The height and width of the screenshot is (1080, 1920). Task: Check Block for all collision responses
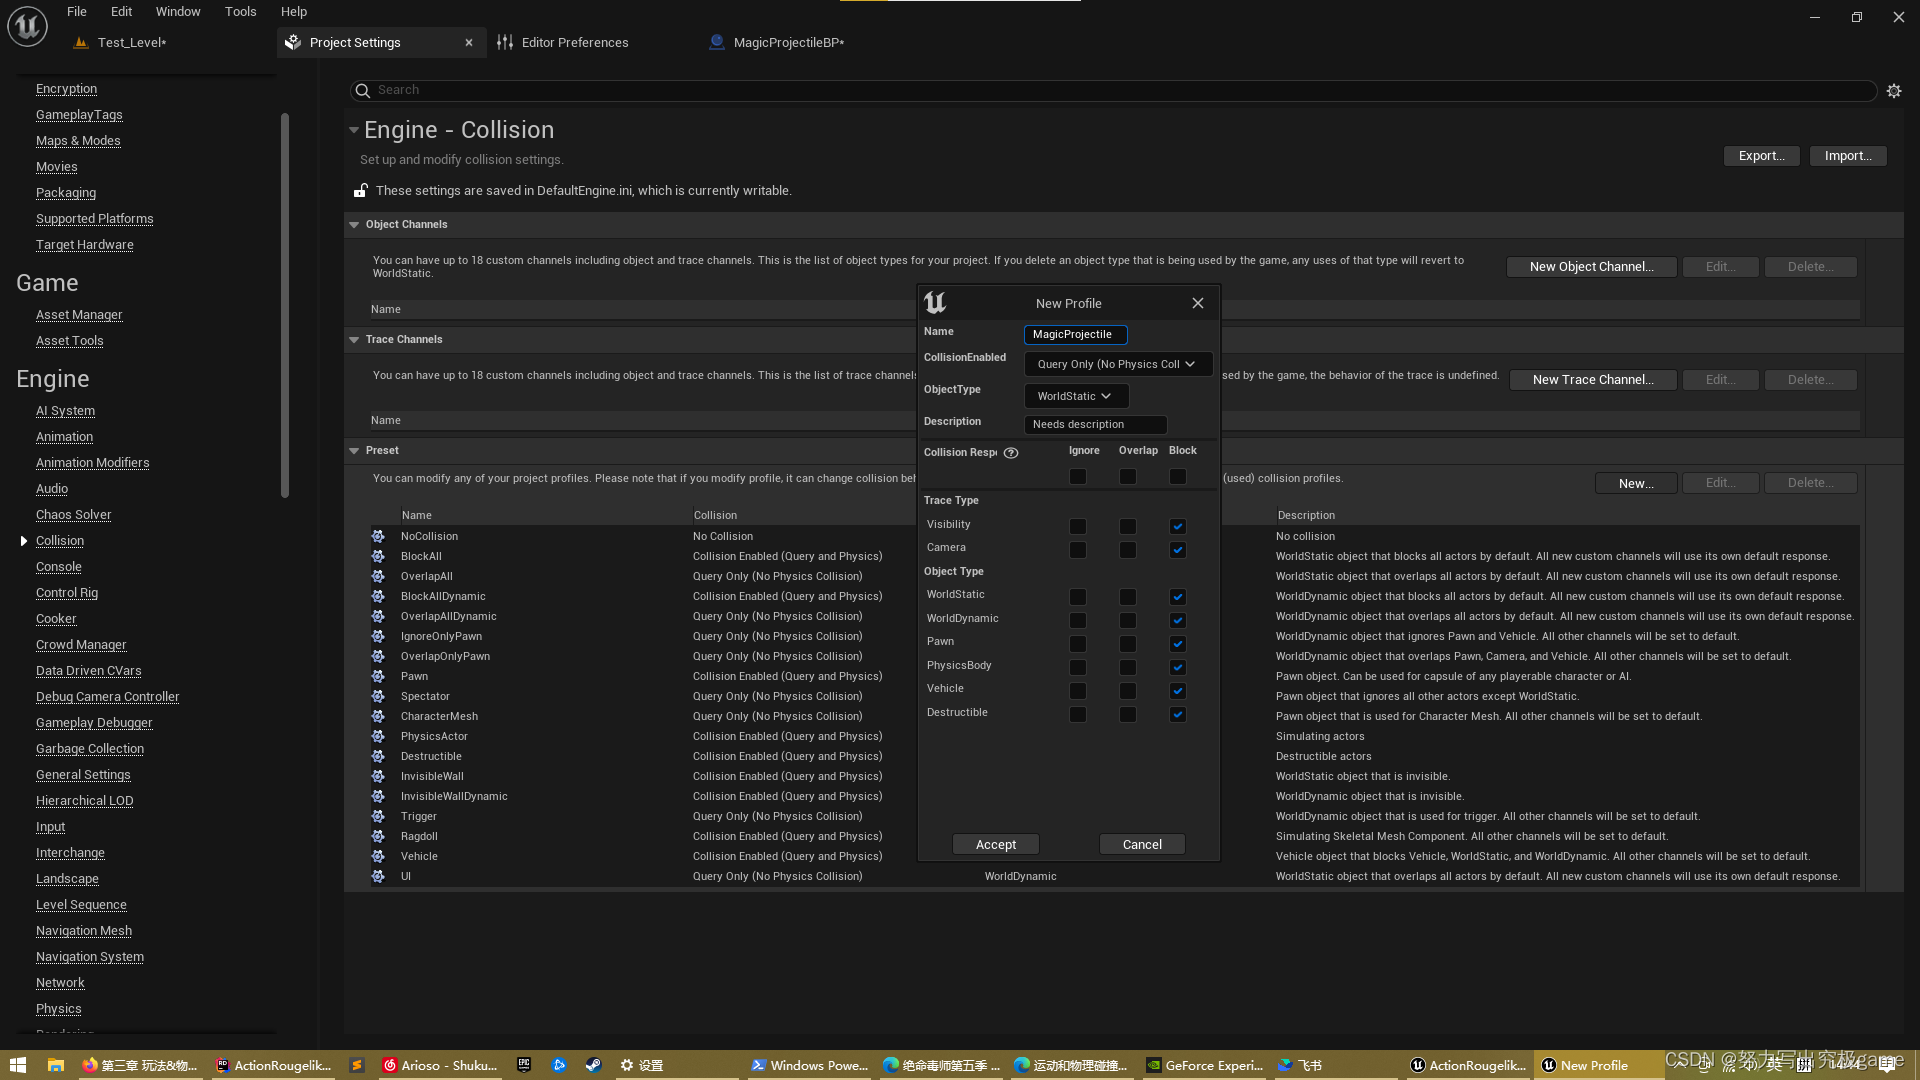click(1178, 477)
